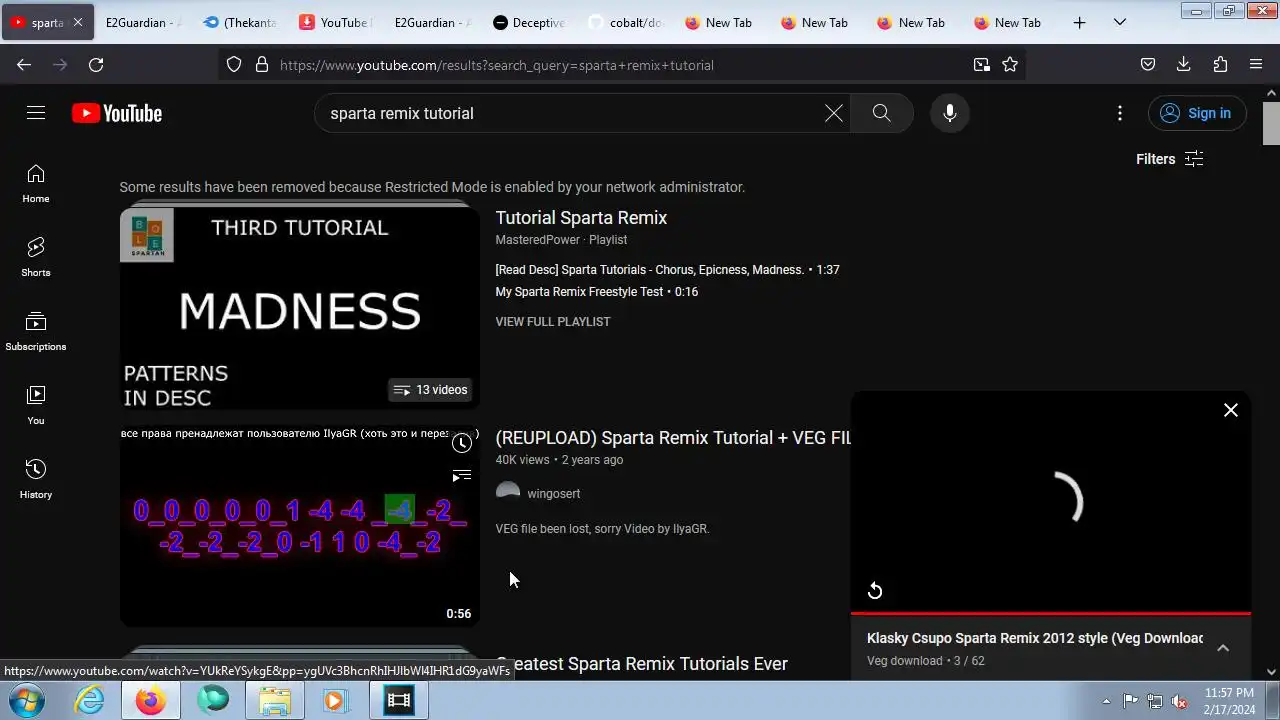Expand the miniplayer playlist chevron
Screen dimensions: 1280x720
[x=1222, y=648]
